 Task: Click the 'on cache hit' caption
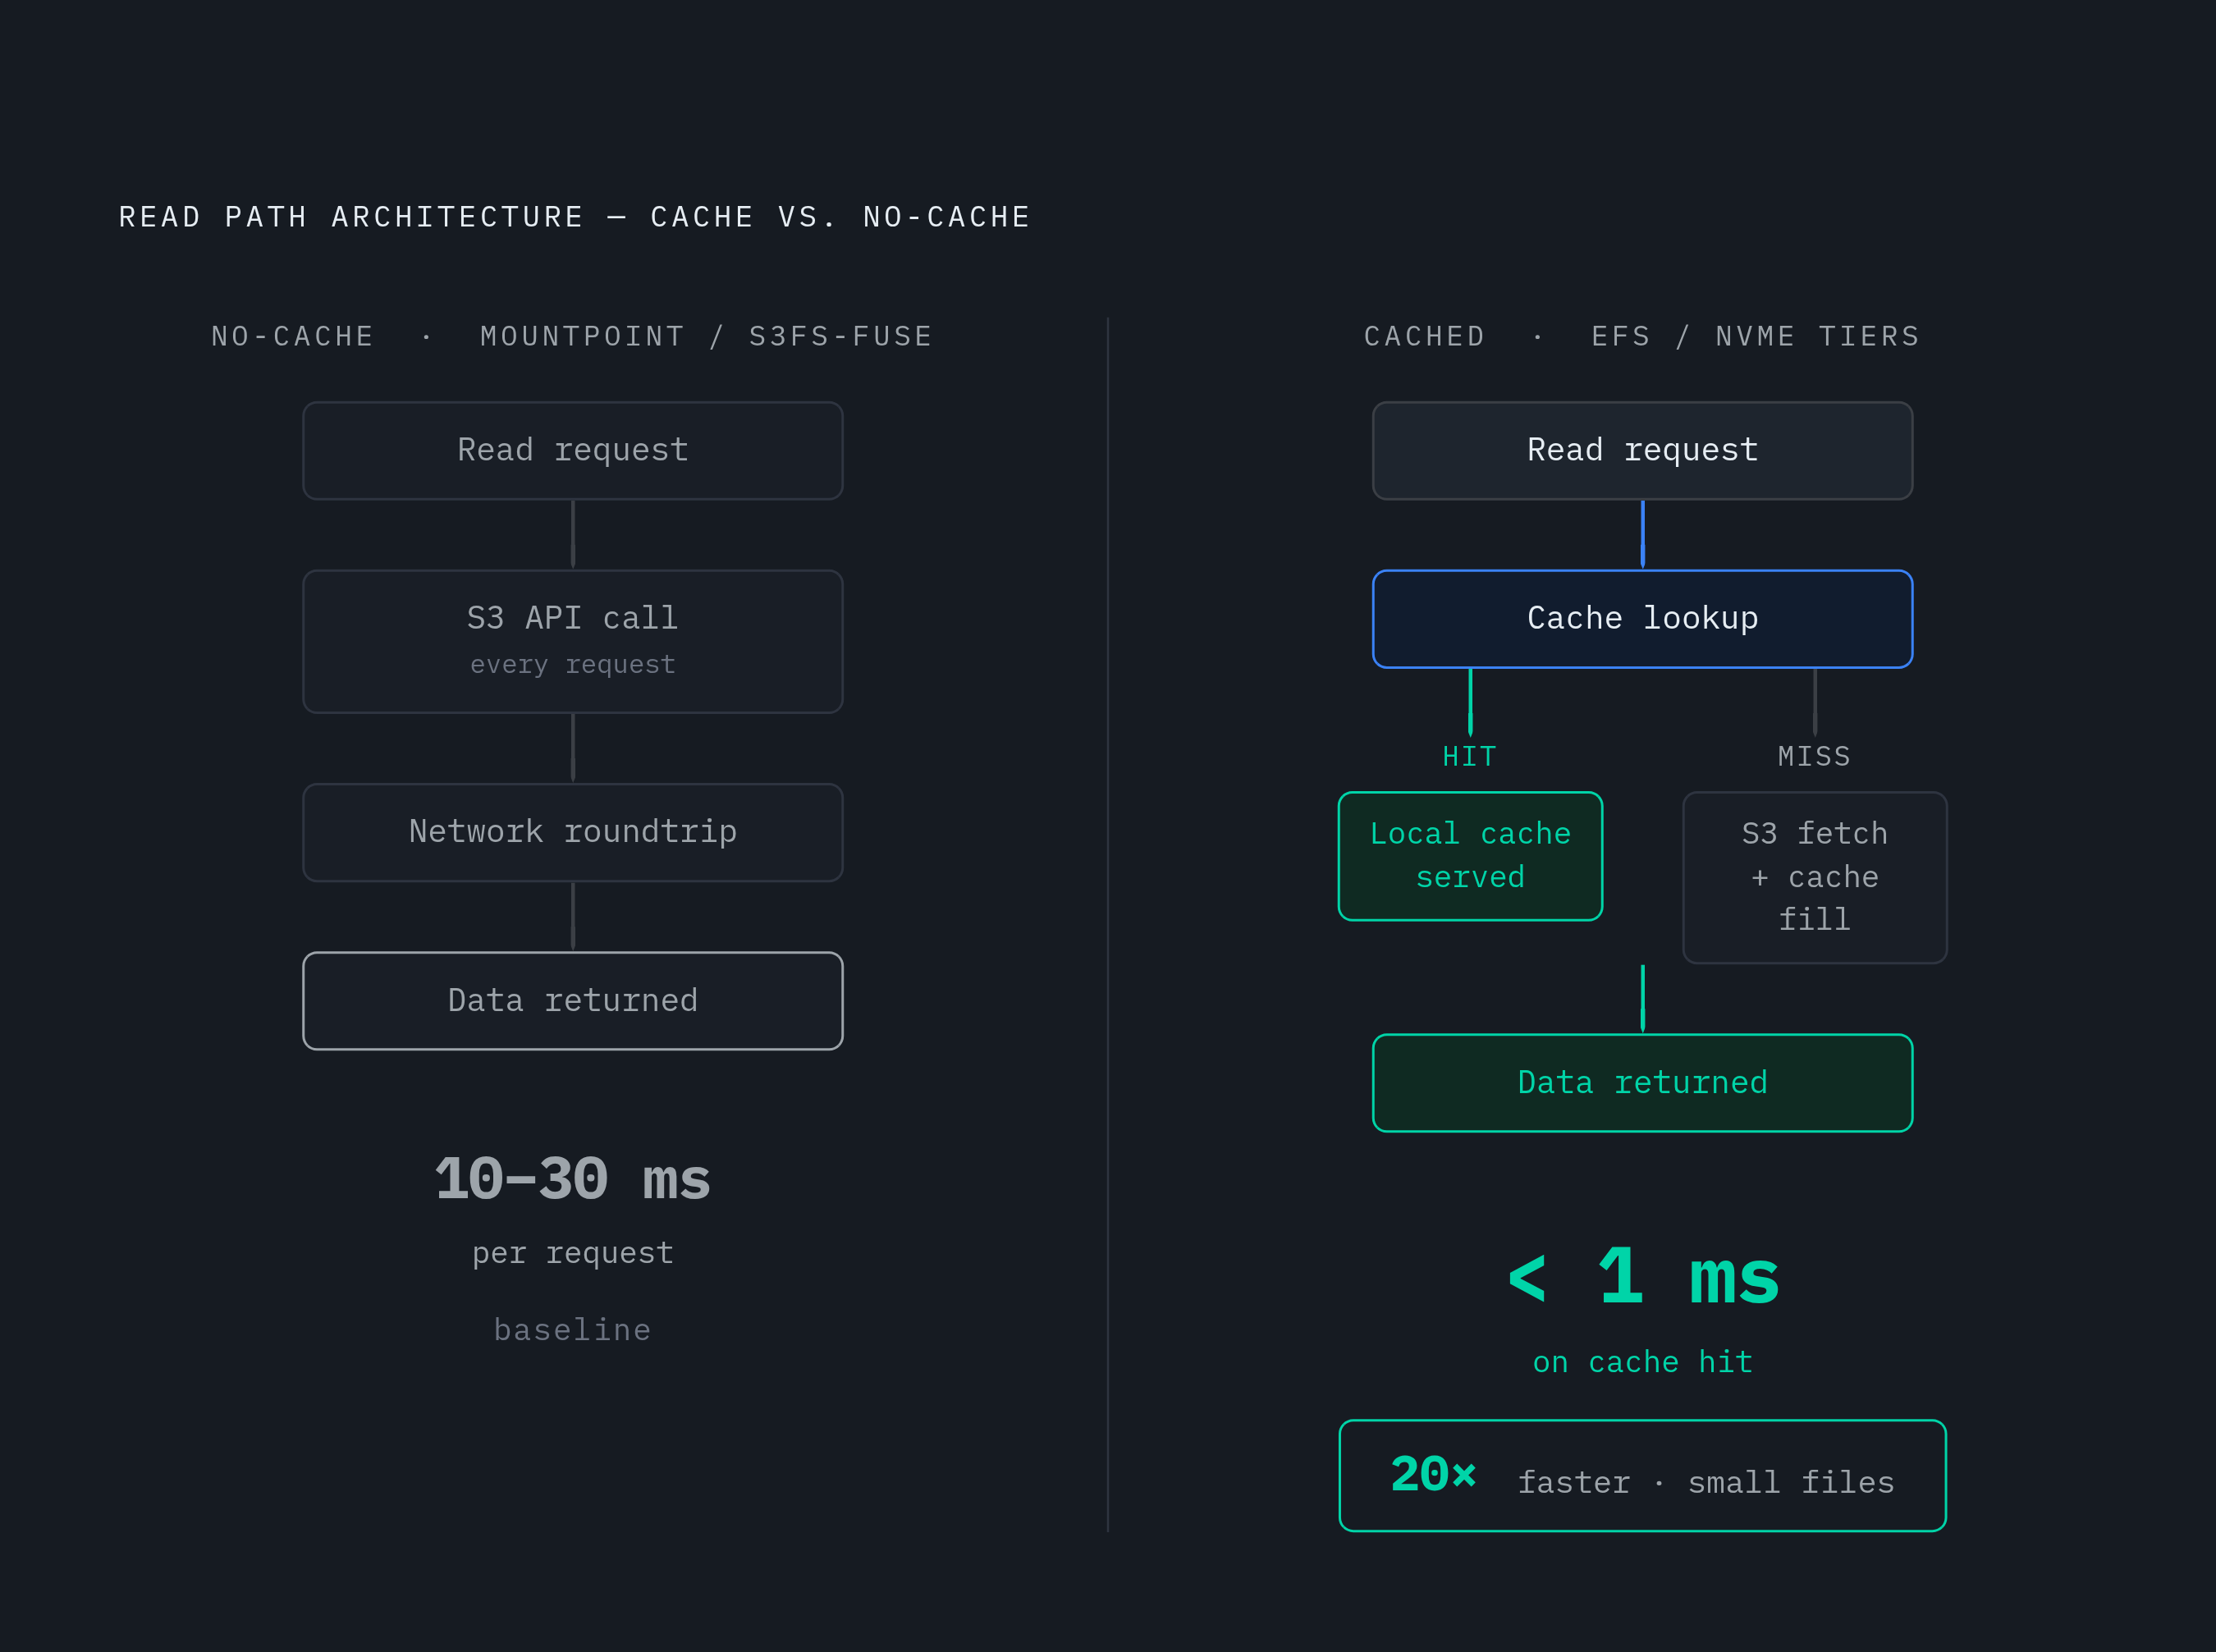tap(1643, 1362)
